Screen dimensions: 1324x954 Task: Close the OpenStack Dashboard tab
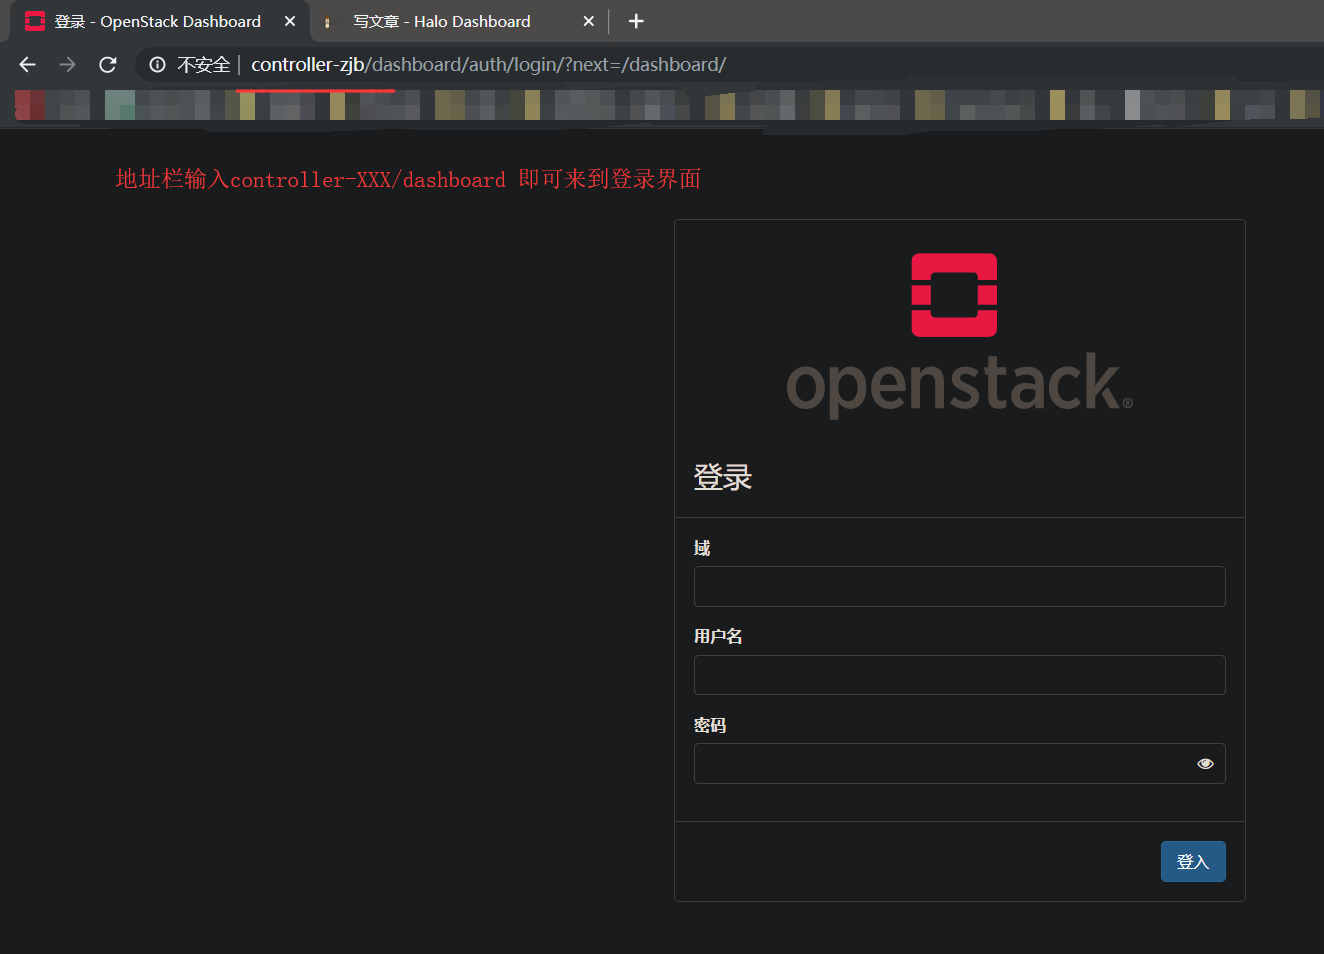coord(290,21)
